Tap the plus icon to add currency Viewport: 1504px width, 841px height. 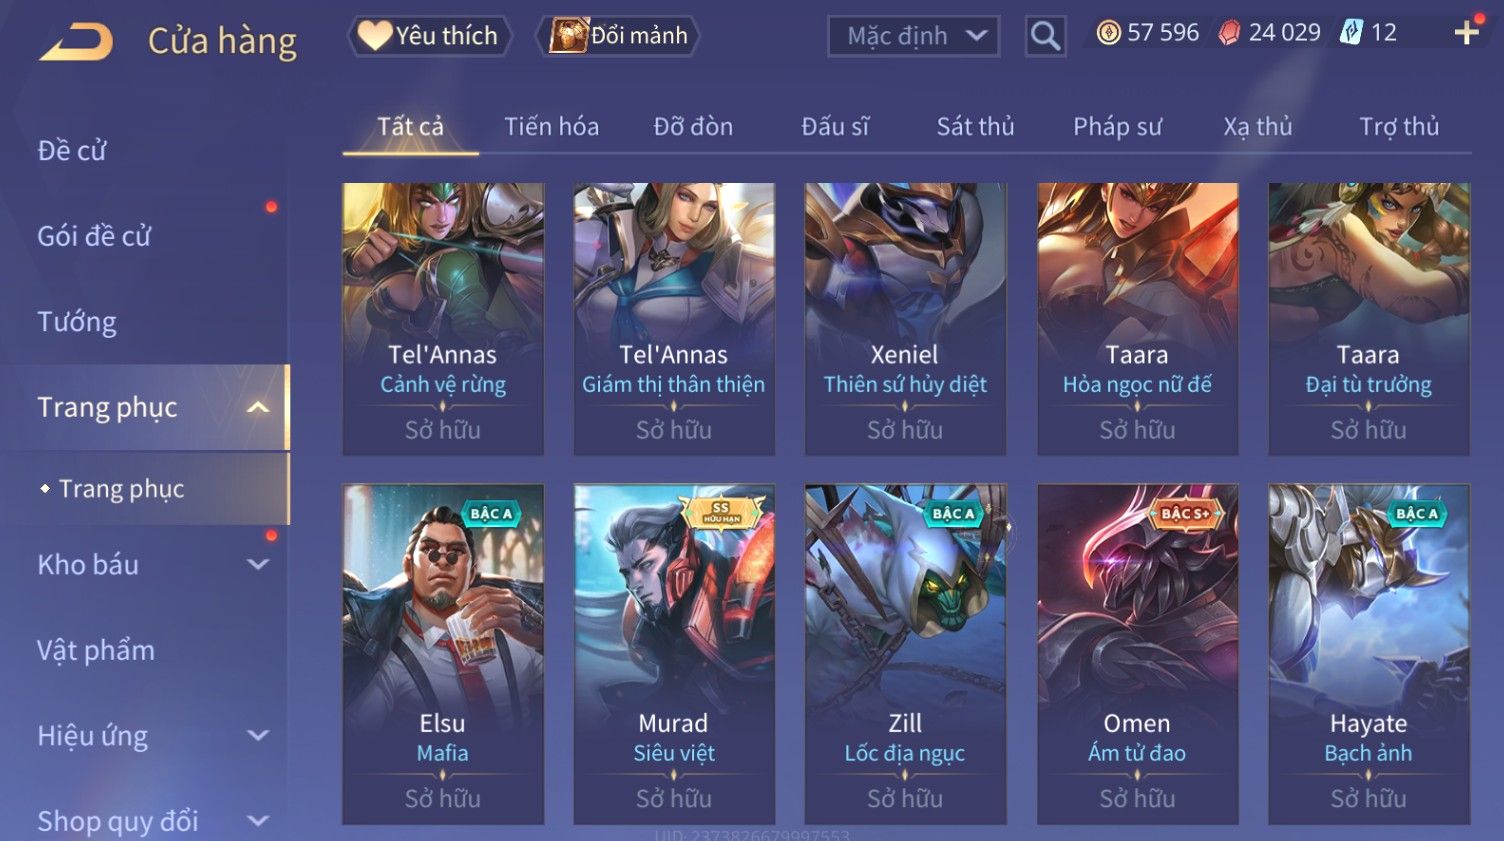point(1467,33)
